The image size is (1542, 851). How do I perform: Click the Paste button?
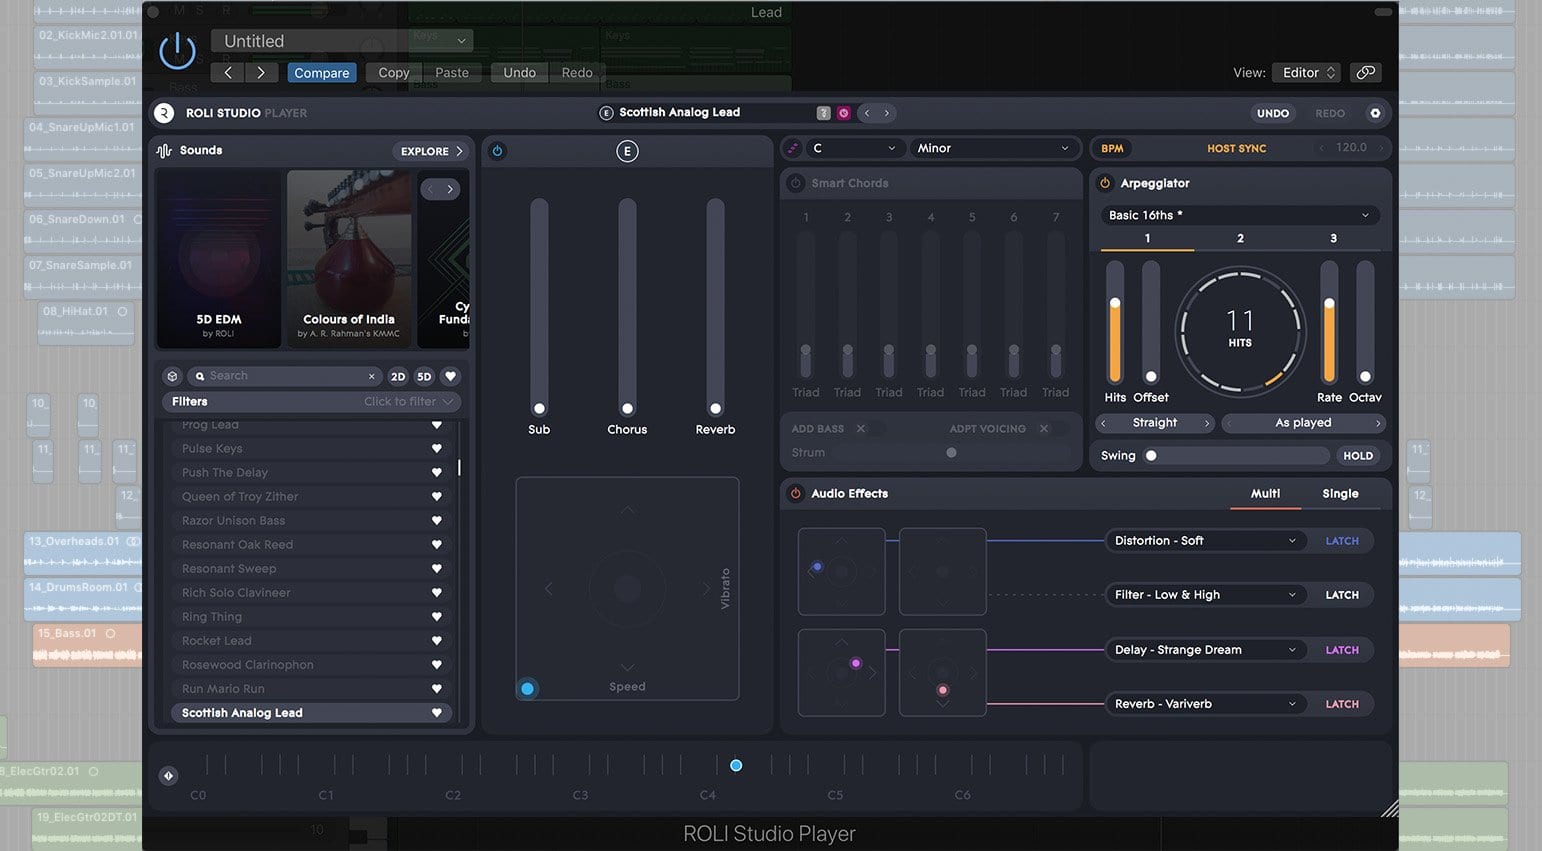pos(451,72)
